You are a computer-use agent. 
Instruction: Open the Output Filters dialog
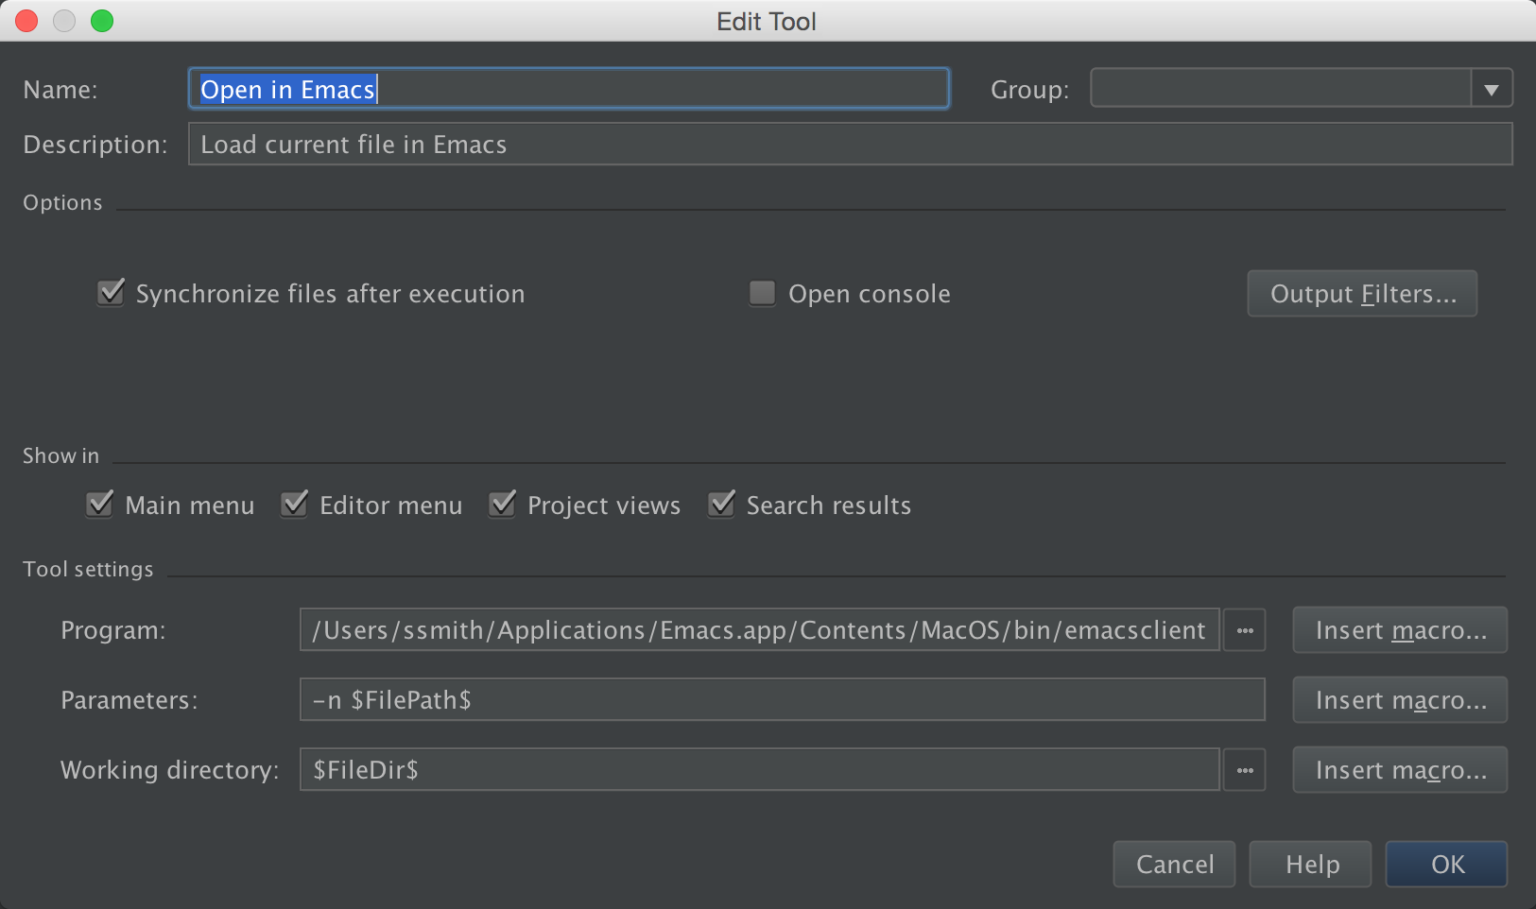coord(1361,293)
